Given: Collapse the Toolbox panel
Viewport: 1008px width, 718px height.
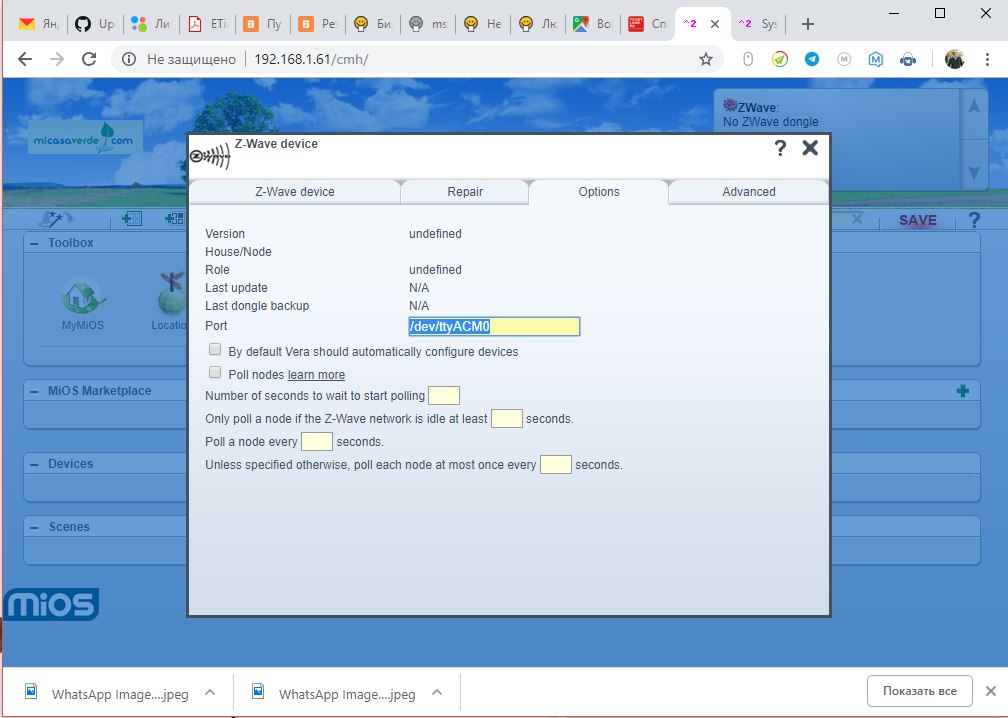Looking at the screenshot, I should click(x=34, y=243).
